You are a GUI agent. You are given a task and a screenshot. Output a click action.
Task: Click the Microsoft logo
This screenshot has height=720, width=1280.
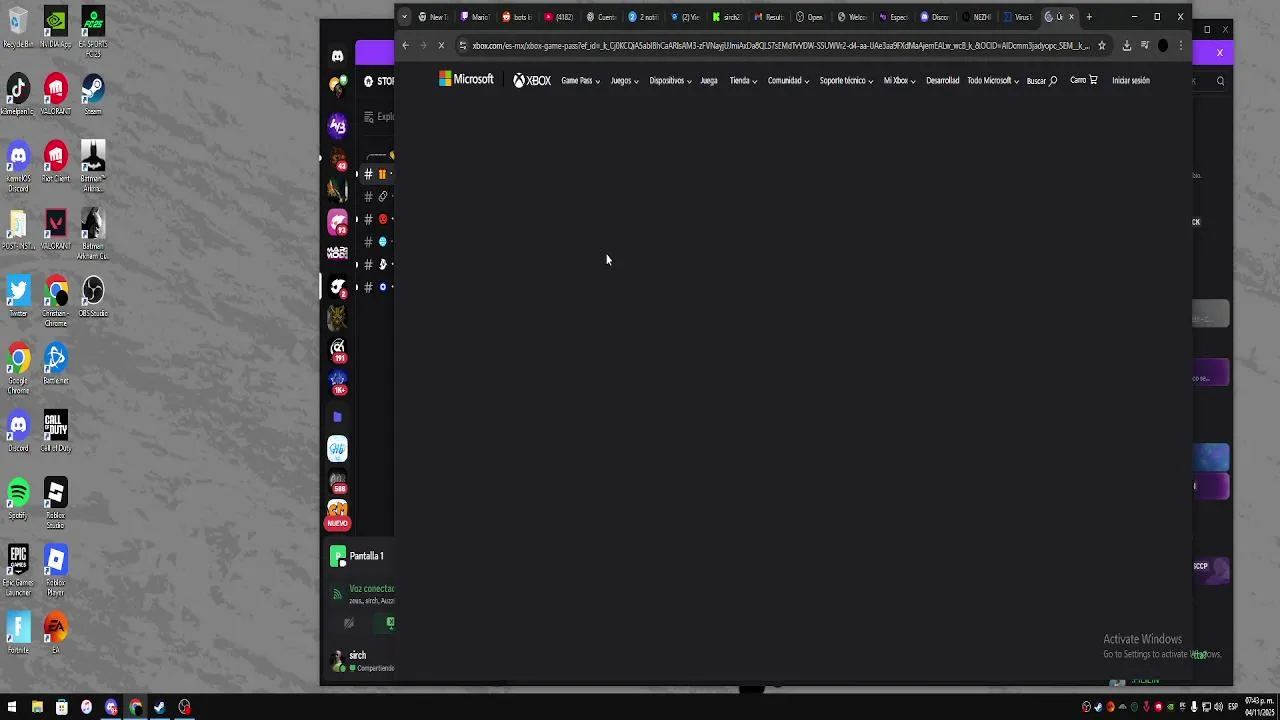466,80
